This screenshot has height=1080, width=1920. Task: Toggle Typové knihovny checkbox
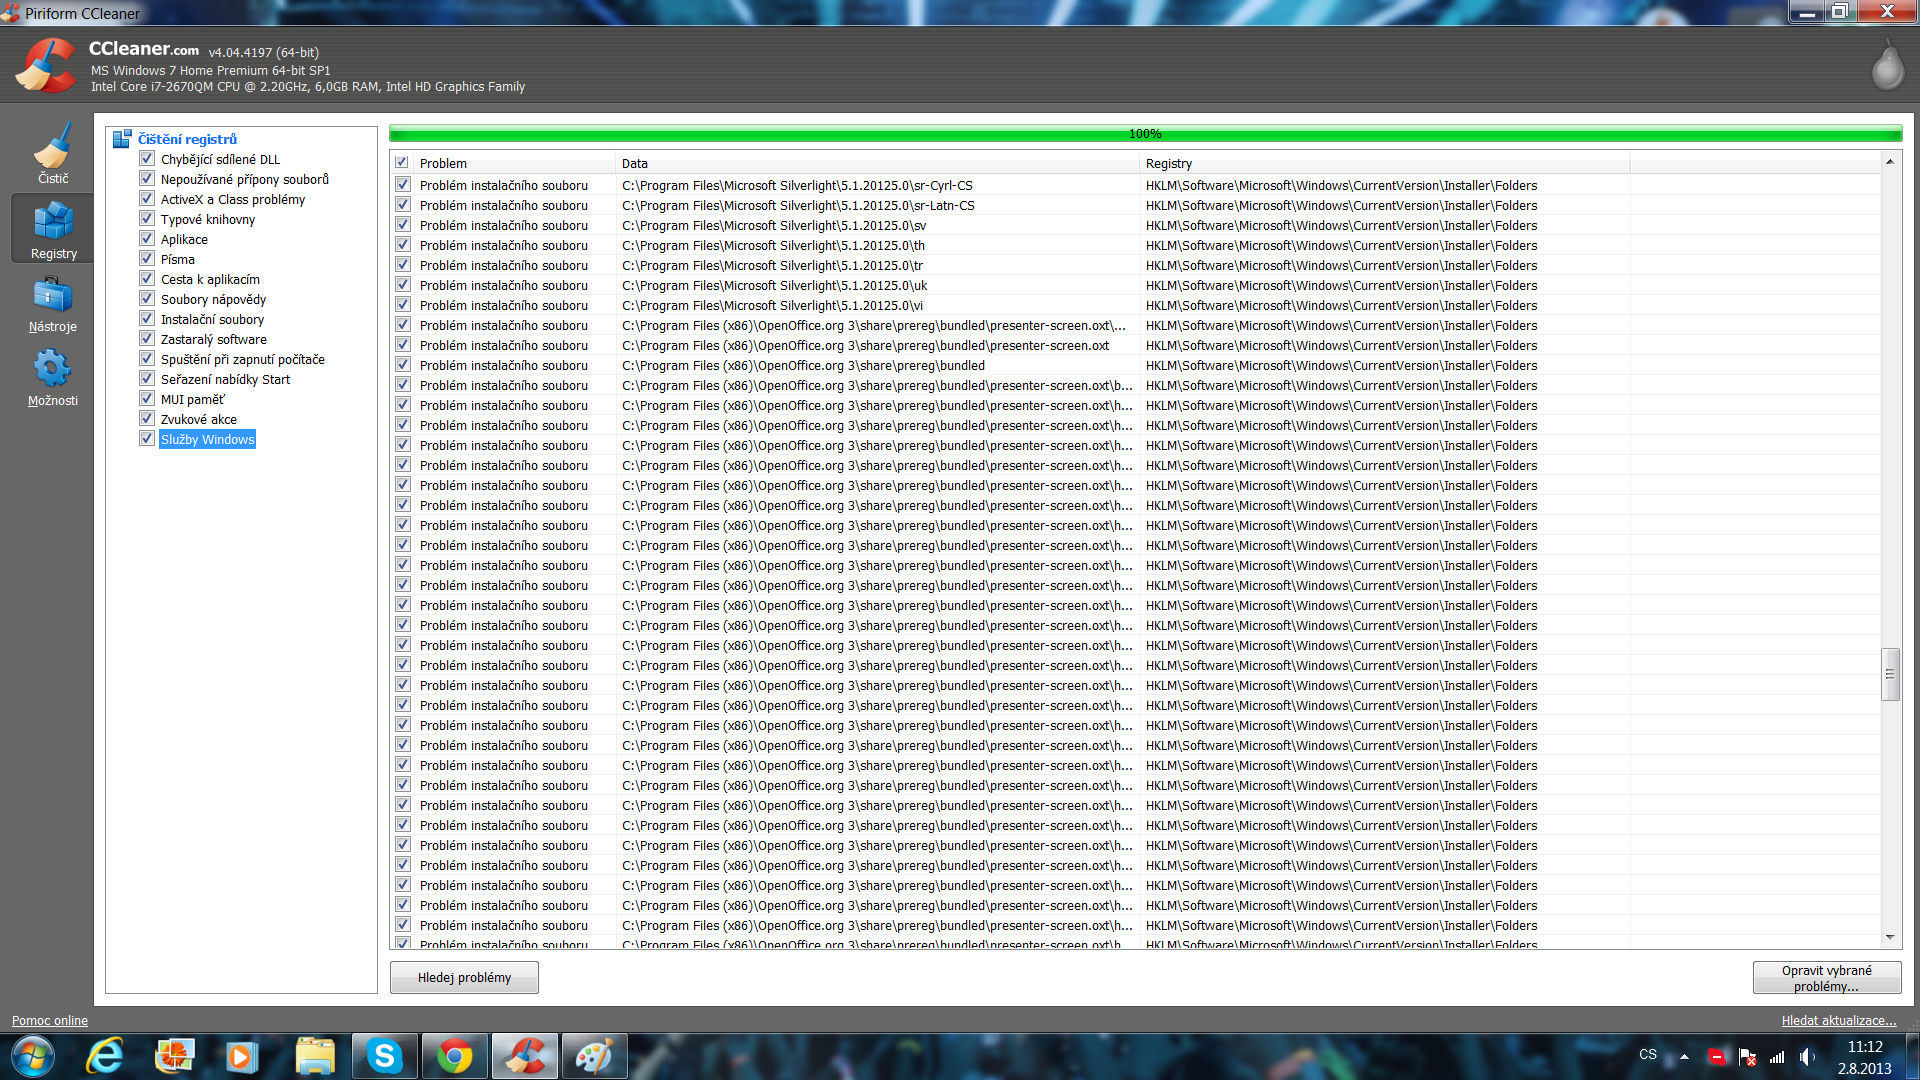tap(147, 219)
